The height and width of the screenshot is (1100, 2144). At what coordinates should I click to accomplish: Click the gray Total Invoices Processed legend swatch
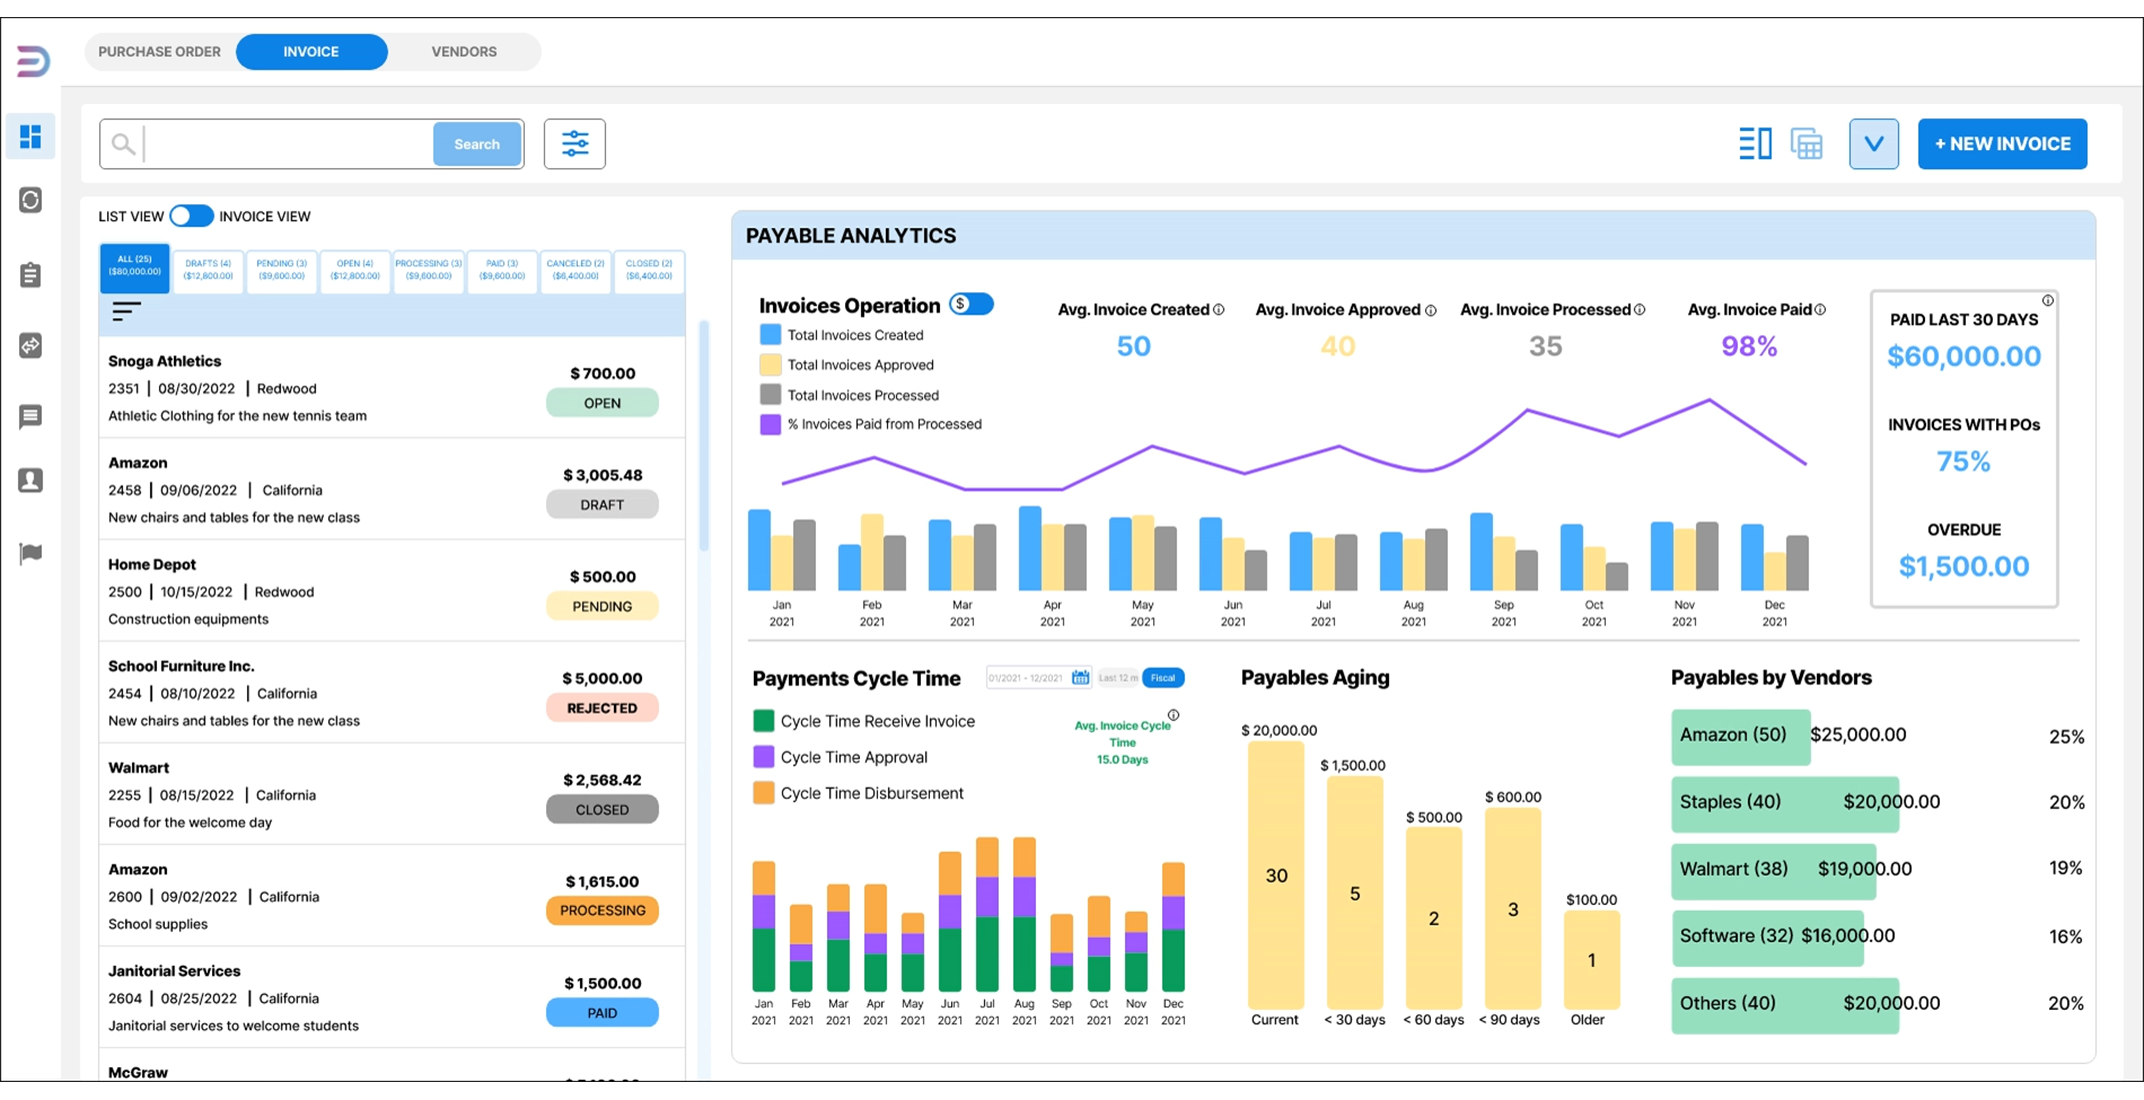(x=770, y=395)
